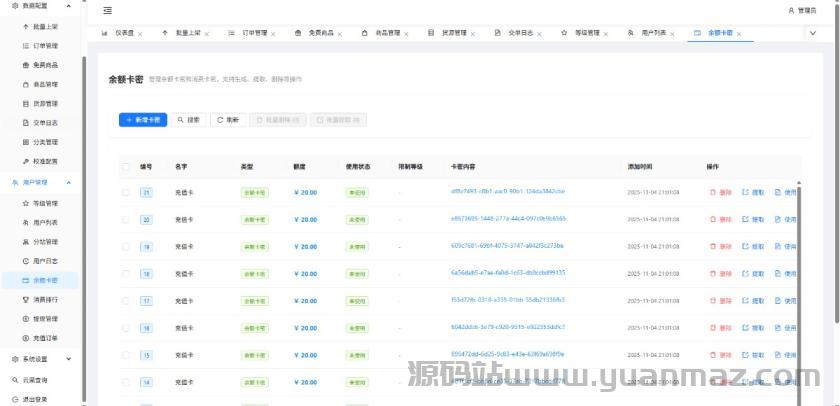Click the 提取 extract icon in row 20
Image resolution: width=840 pixels, height=406 pixels.
click(x=752, y=219)
